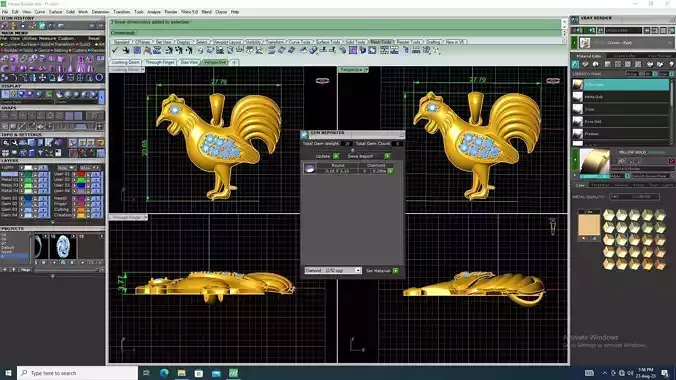Click the yellow gold material preview thumbnail
Viewport: 676px width, 380px height.
595,162
